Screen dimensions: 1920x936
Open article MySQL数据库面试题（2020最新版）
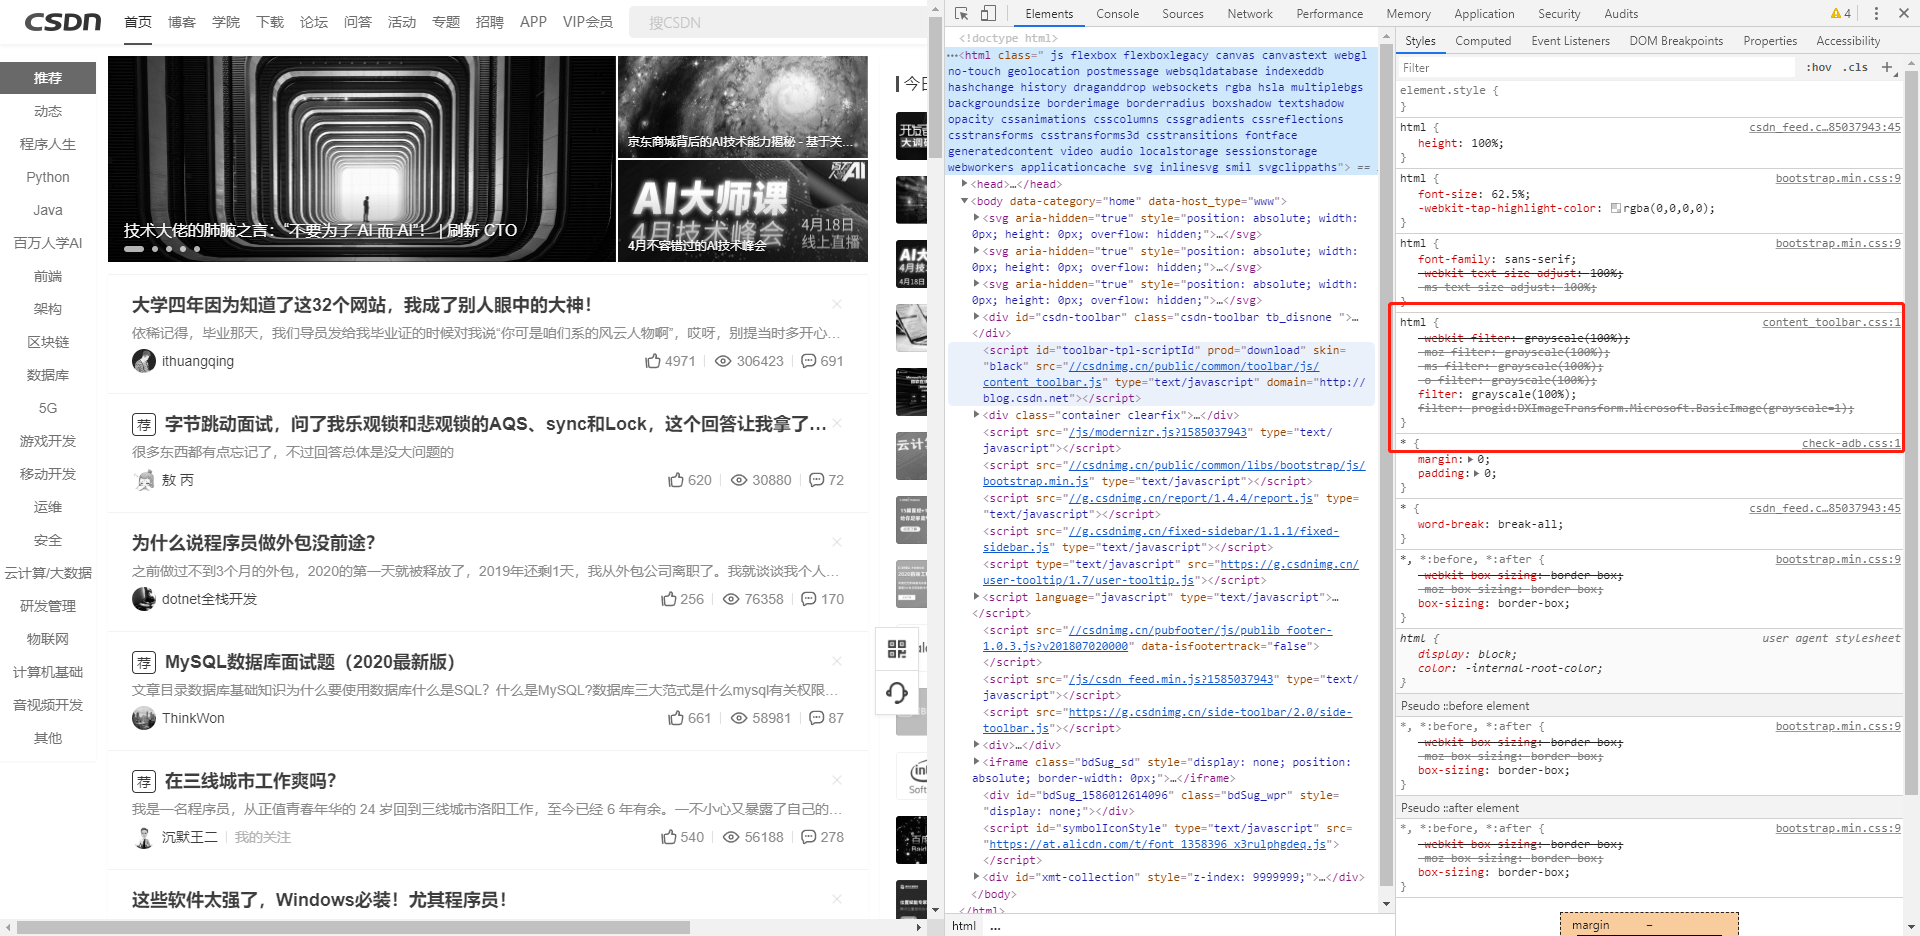click(310, 662)
